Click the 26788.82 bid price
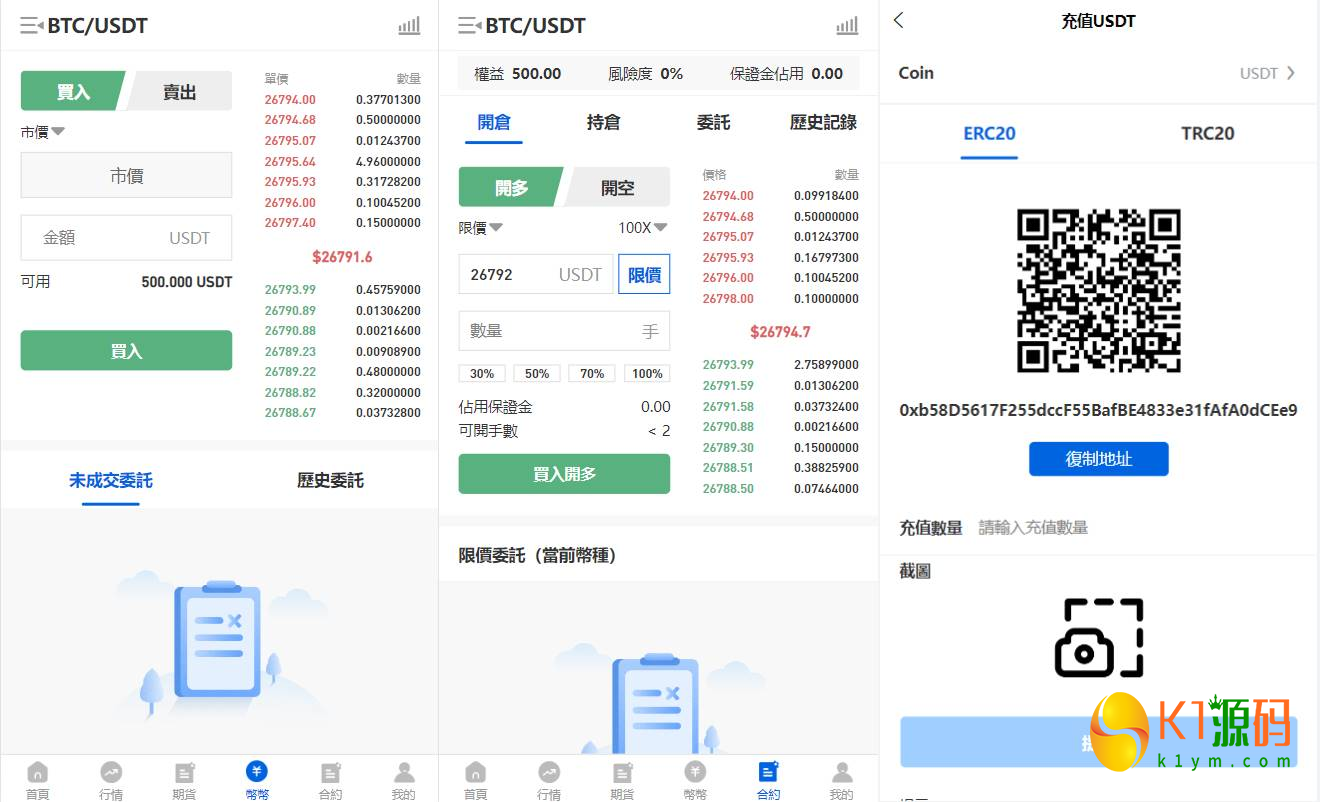The height and width of the screenshot is (802, 1320). tap(290, 393)
